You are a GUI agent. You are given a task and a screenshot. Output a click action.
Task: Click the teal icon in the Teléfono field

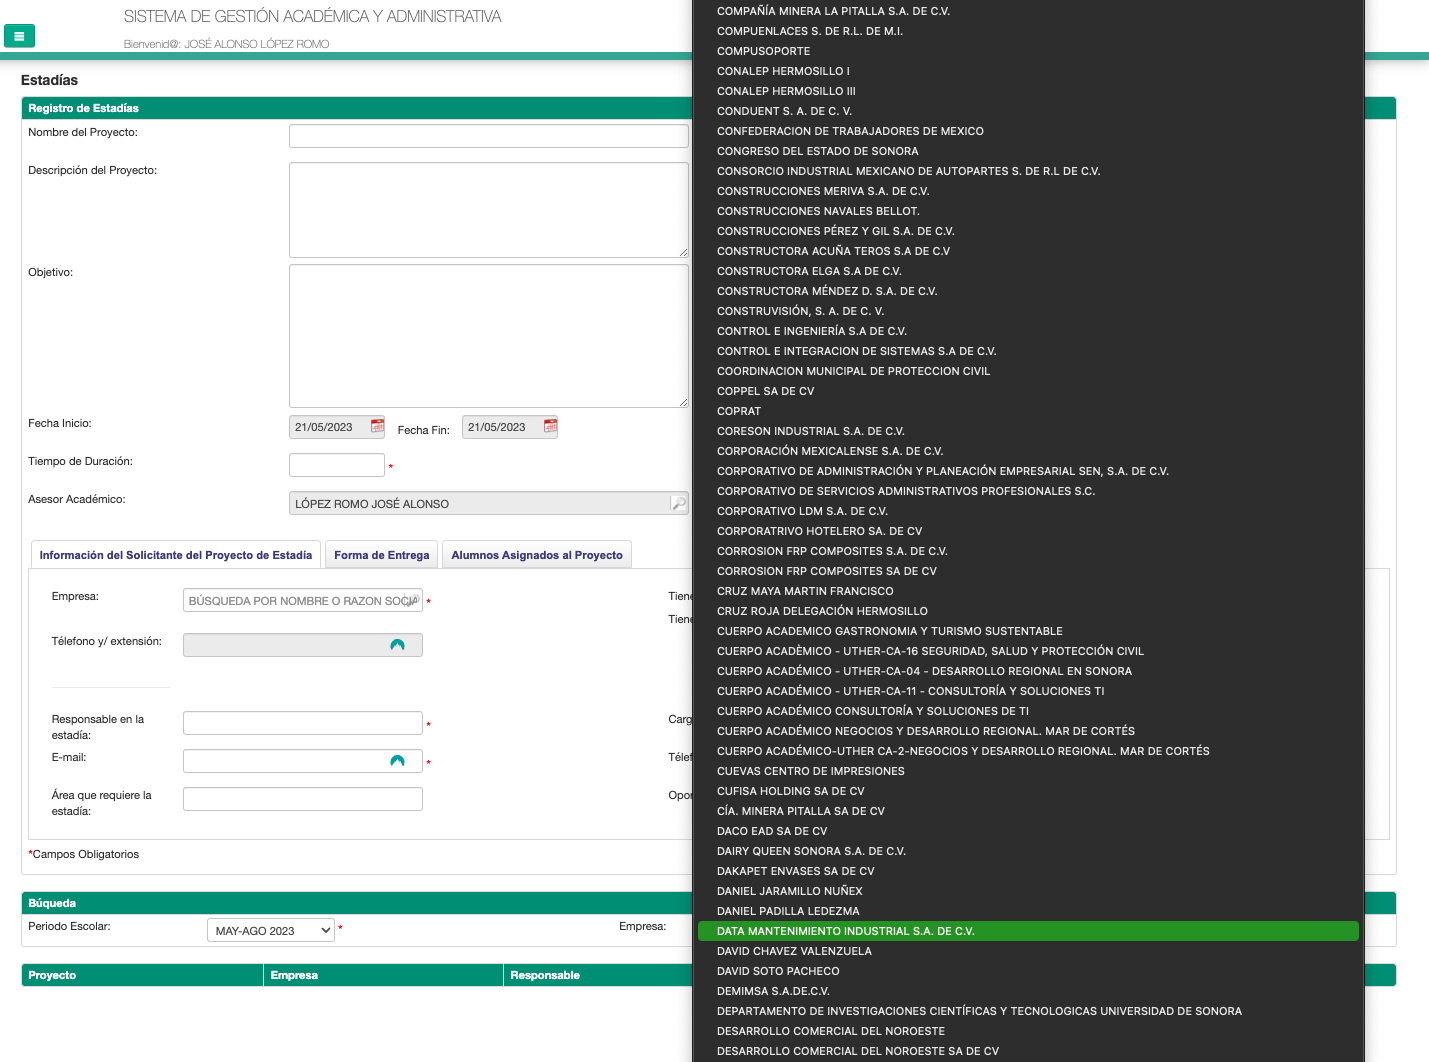(x=397, y=645)
